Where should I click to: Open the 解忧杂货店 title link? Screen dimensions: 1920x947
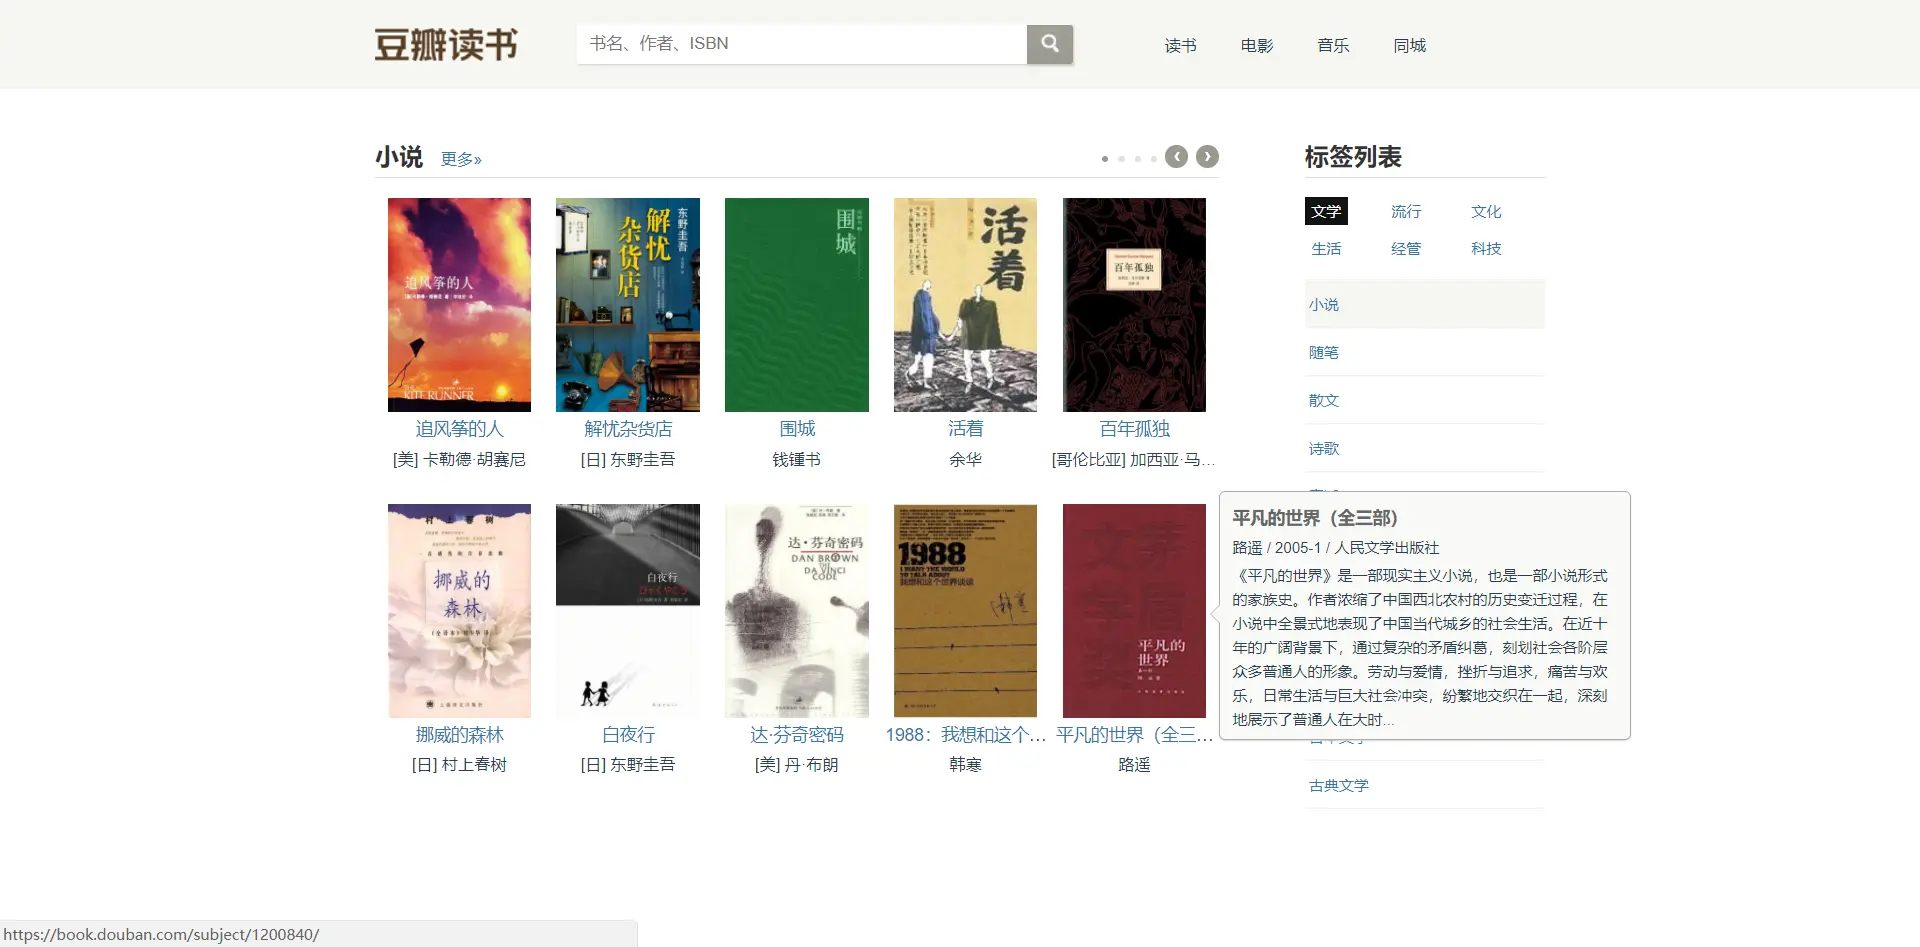[x=628, y=429]
